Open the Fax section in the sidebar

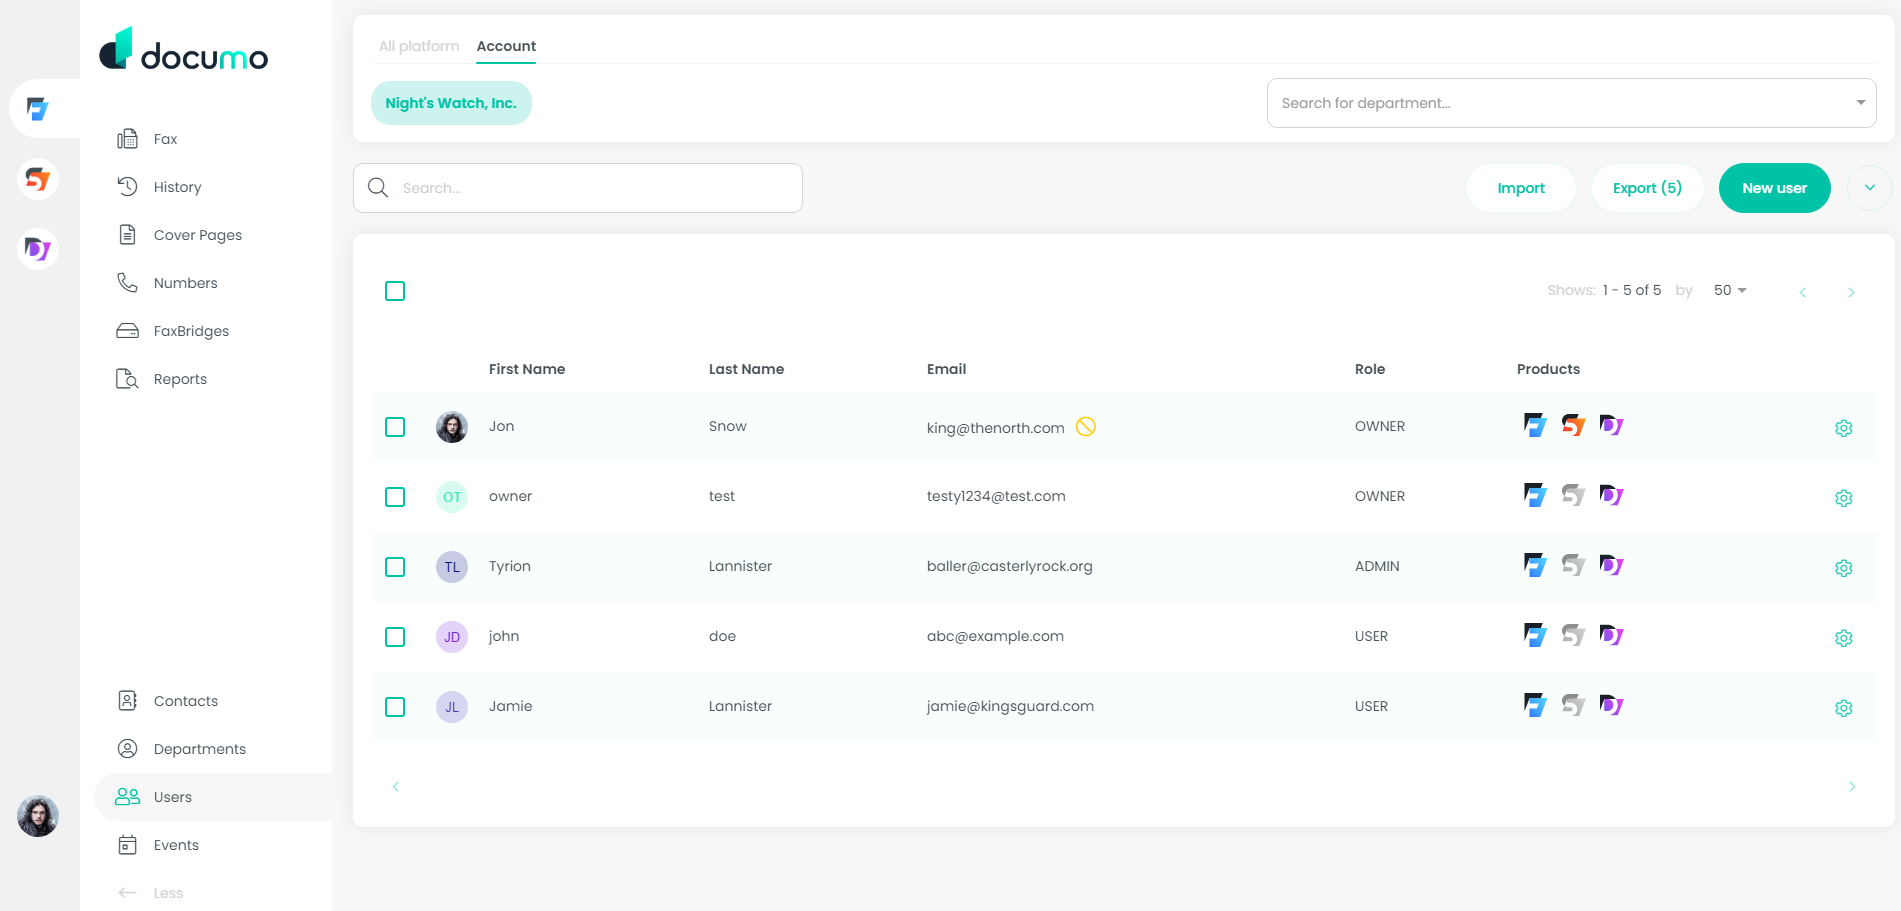click(165, 138)
